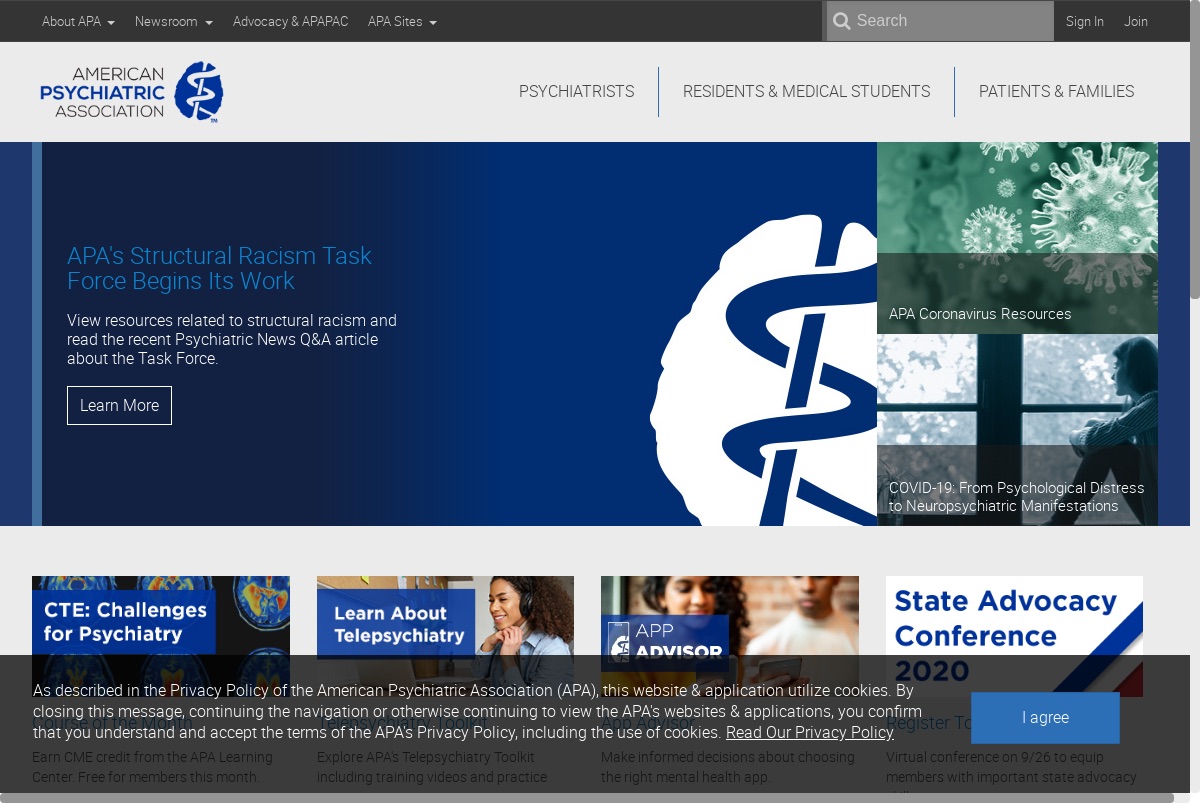1200x803 pixels.
Task: Open the American Psychiatric Association logo home link
Action: pyautogui.click(x=132, y=92)
